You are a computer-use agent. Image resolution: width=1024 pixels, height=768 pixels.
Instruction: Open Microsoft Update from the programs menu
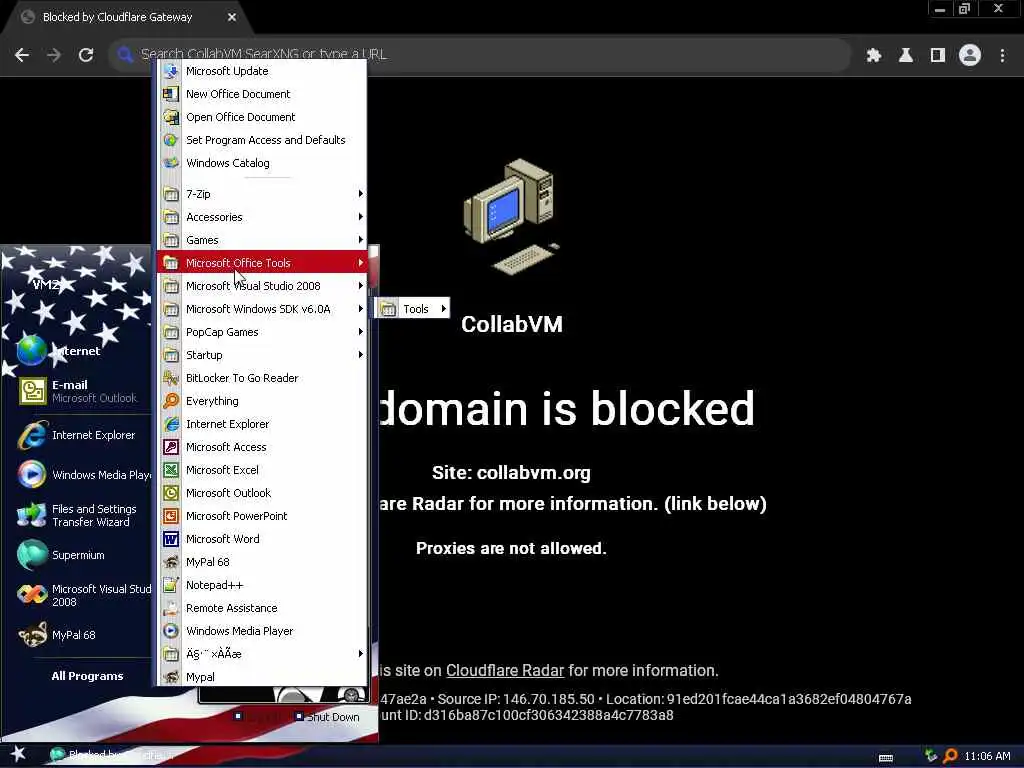click(x=263, y=71)
